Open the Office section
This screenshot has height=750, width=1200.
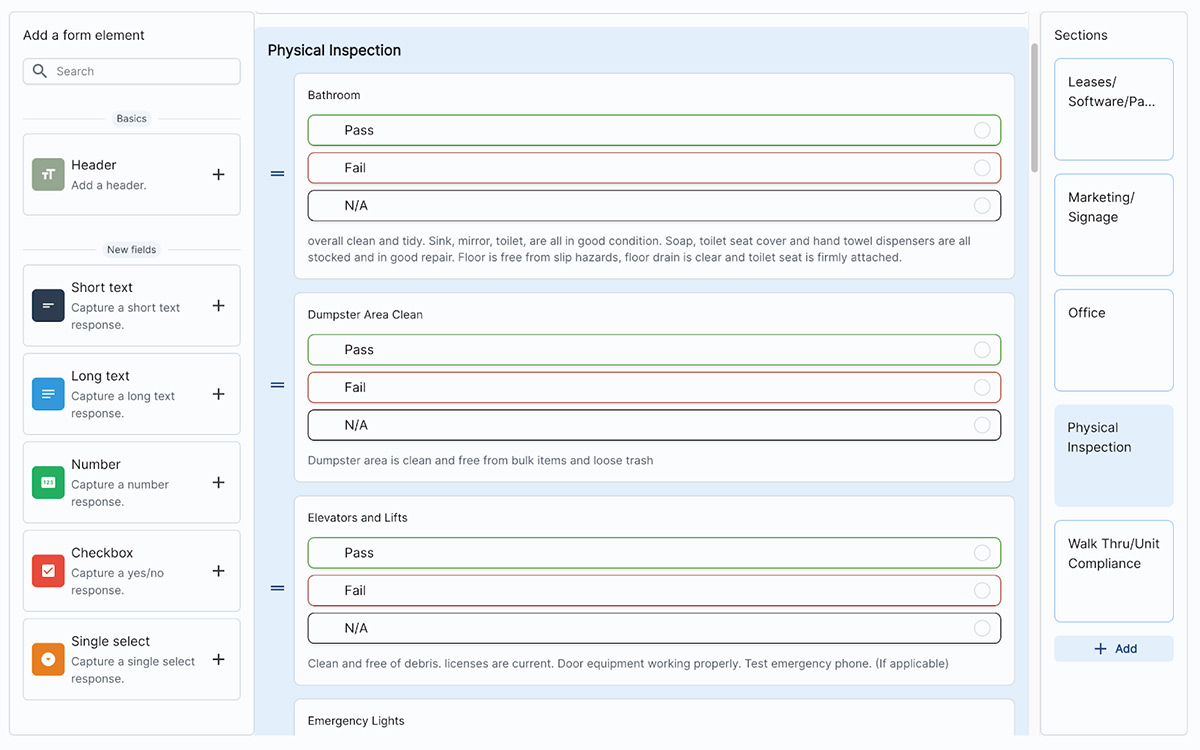tap(1113, 340)
